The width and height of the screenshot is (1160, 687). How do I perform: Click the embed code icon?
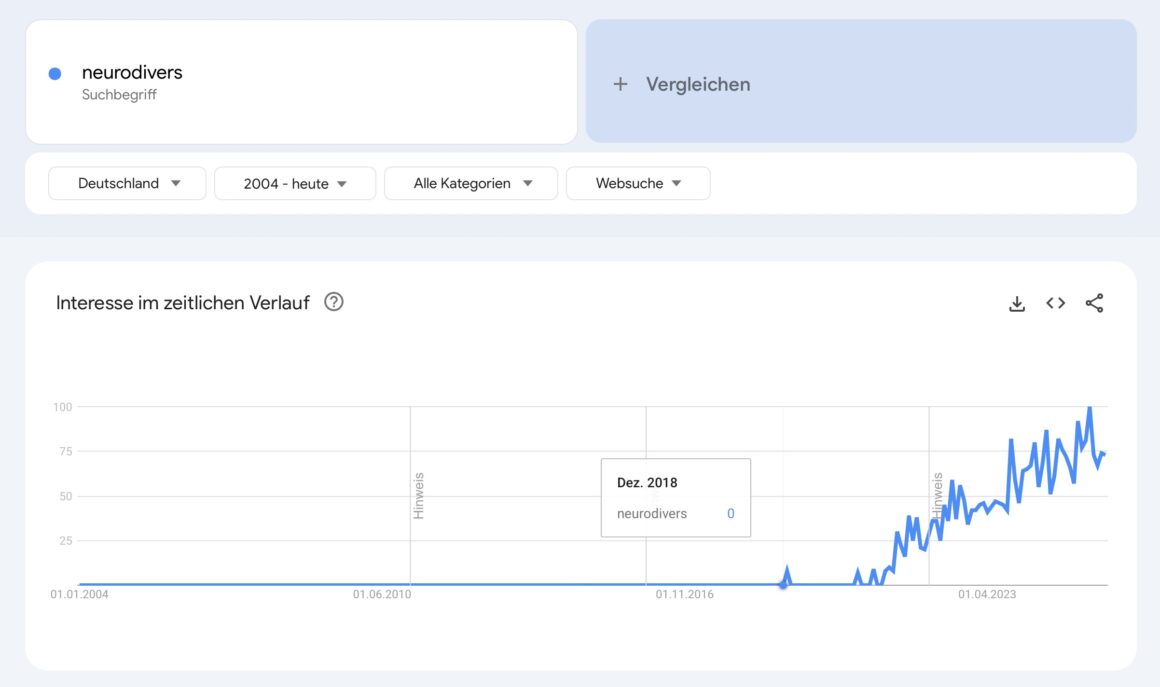1056,303
